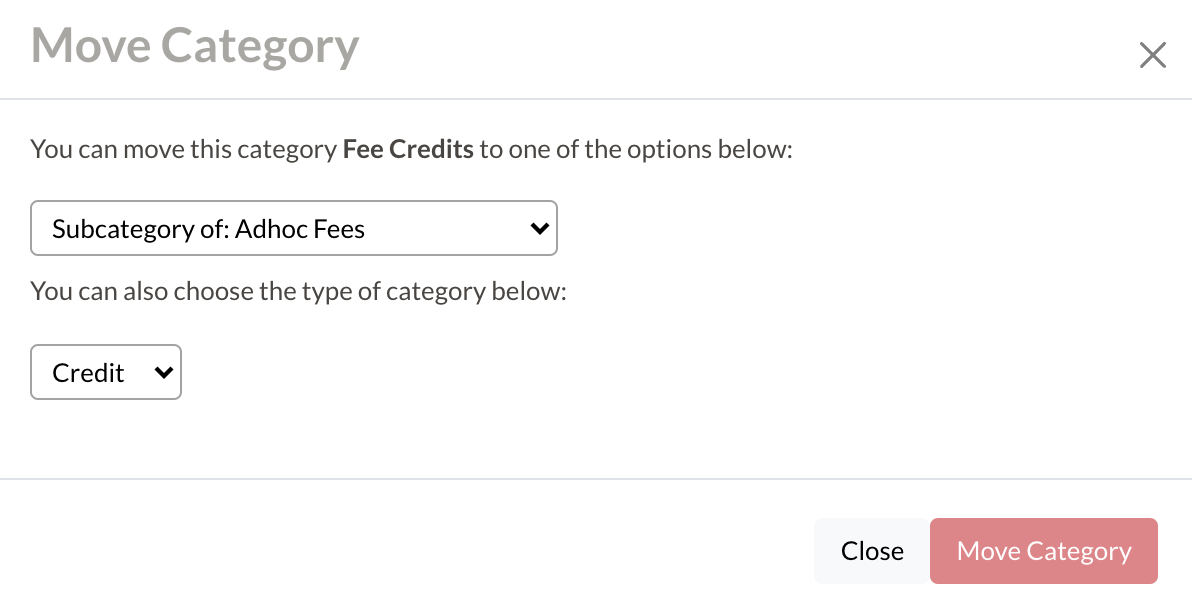Click the Move Category dialog title
The height and width of the screenshot is (614, 1192).
coord(194,45)
